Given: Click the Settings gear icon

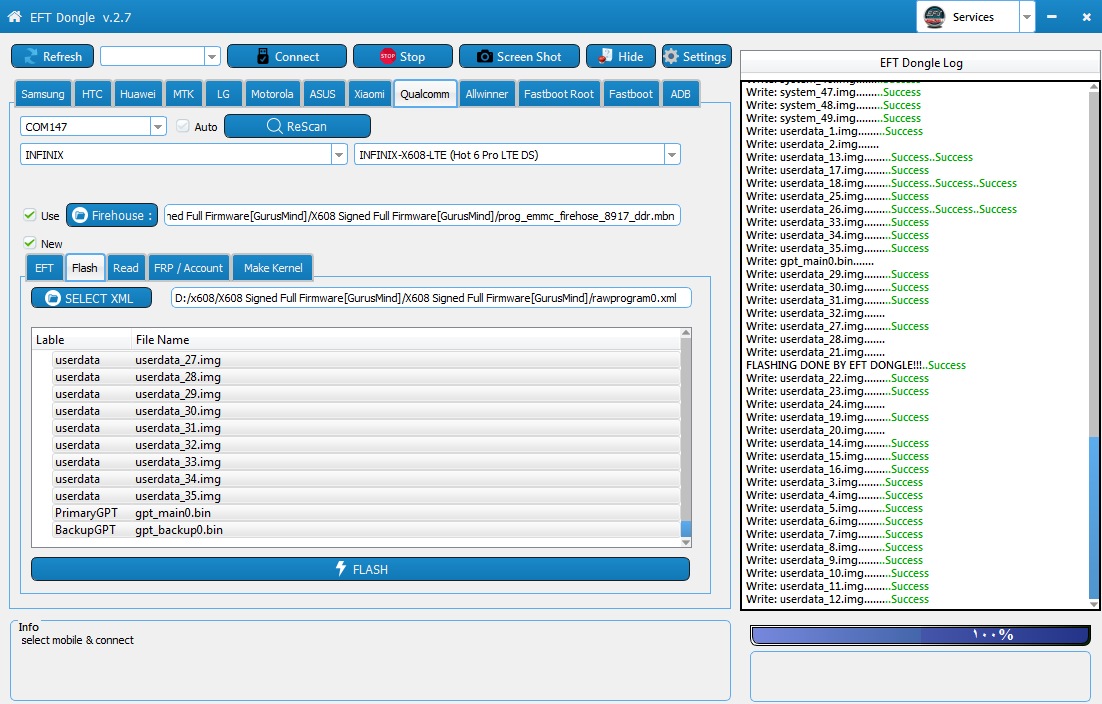Looking at the screenshot, I should pyautogui.click(x=671, y=56).
